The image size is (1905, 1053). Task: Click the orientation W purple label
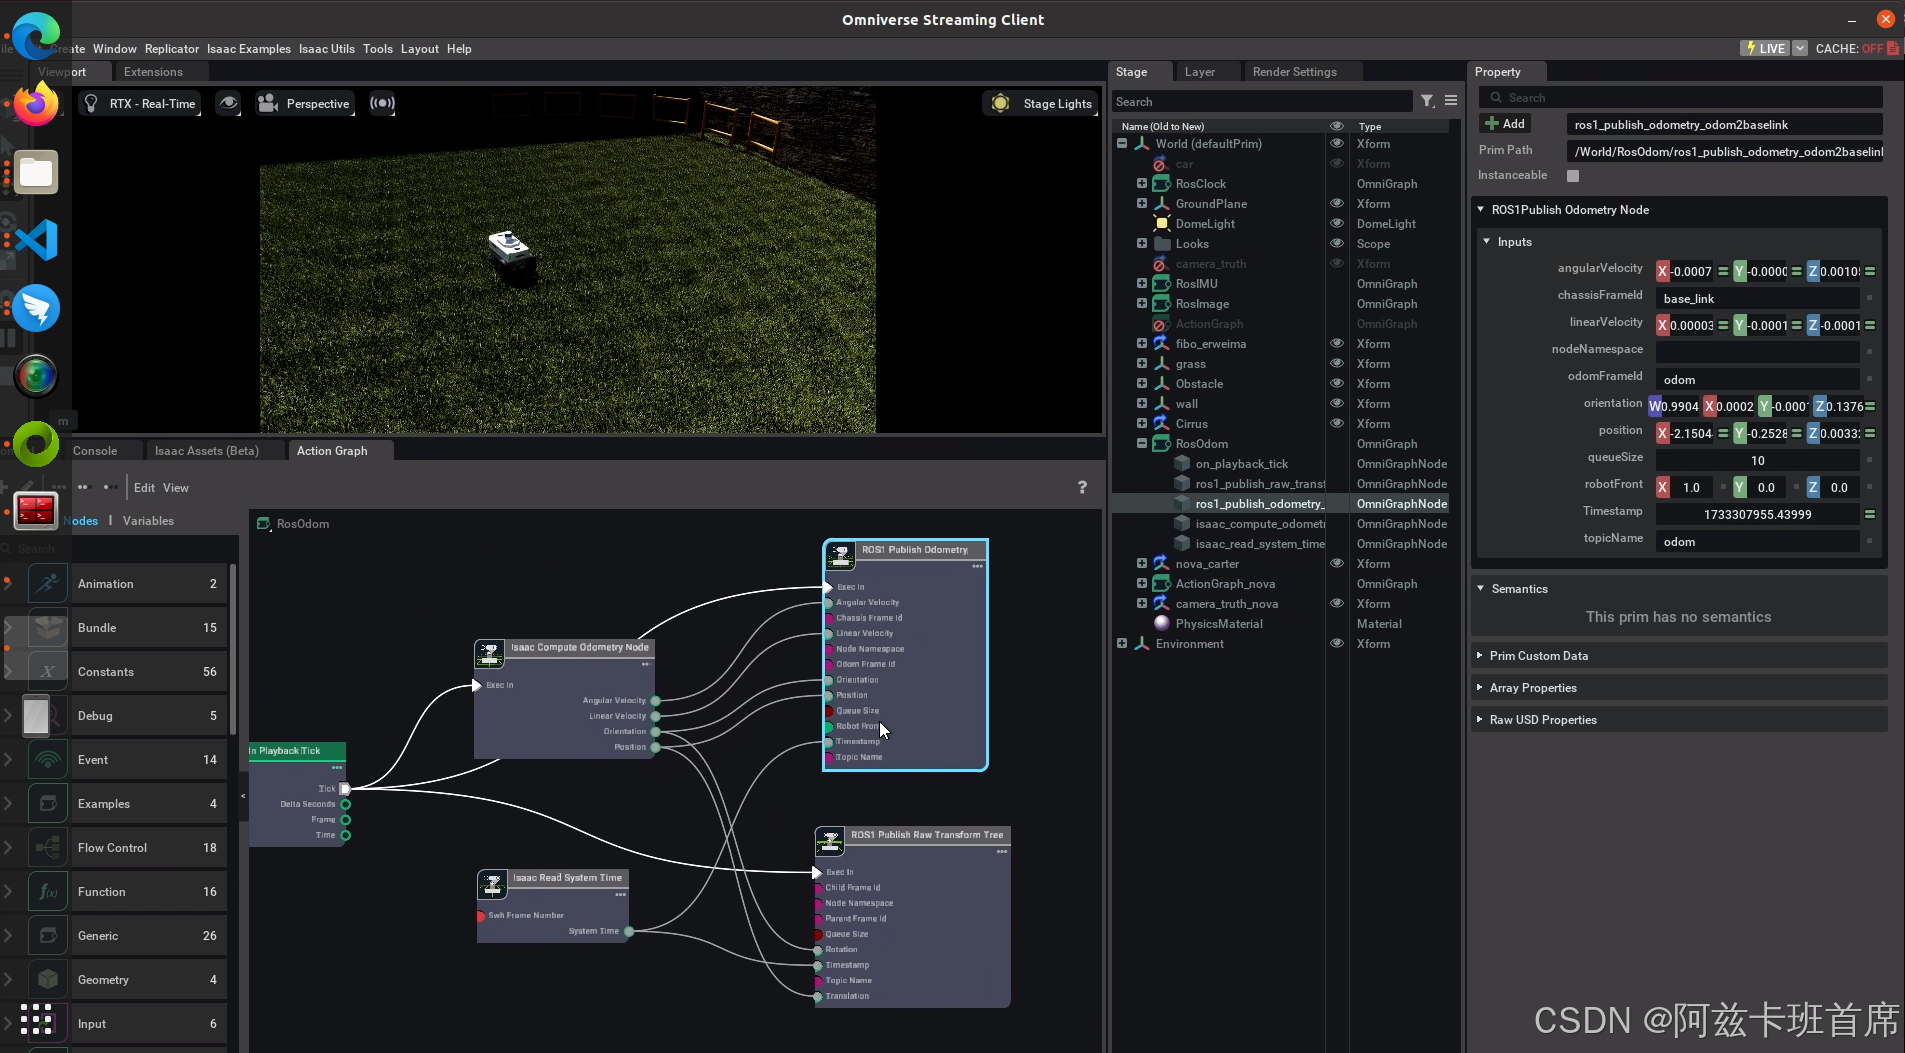pos(1655,406)
